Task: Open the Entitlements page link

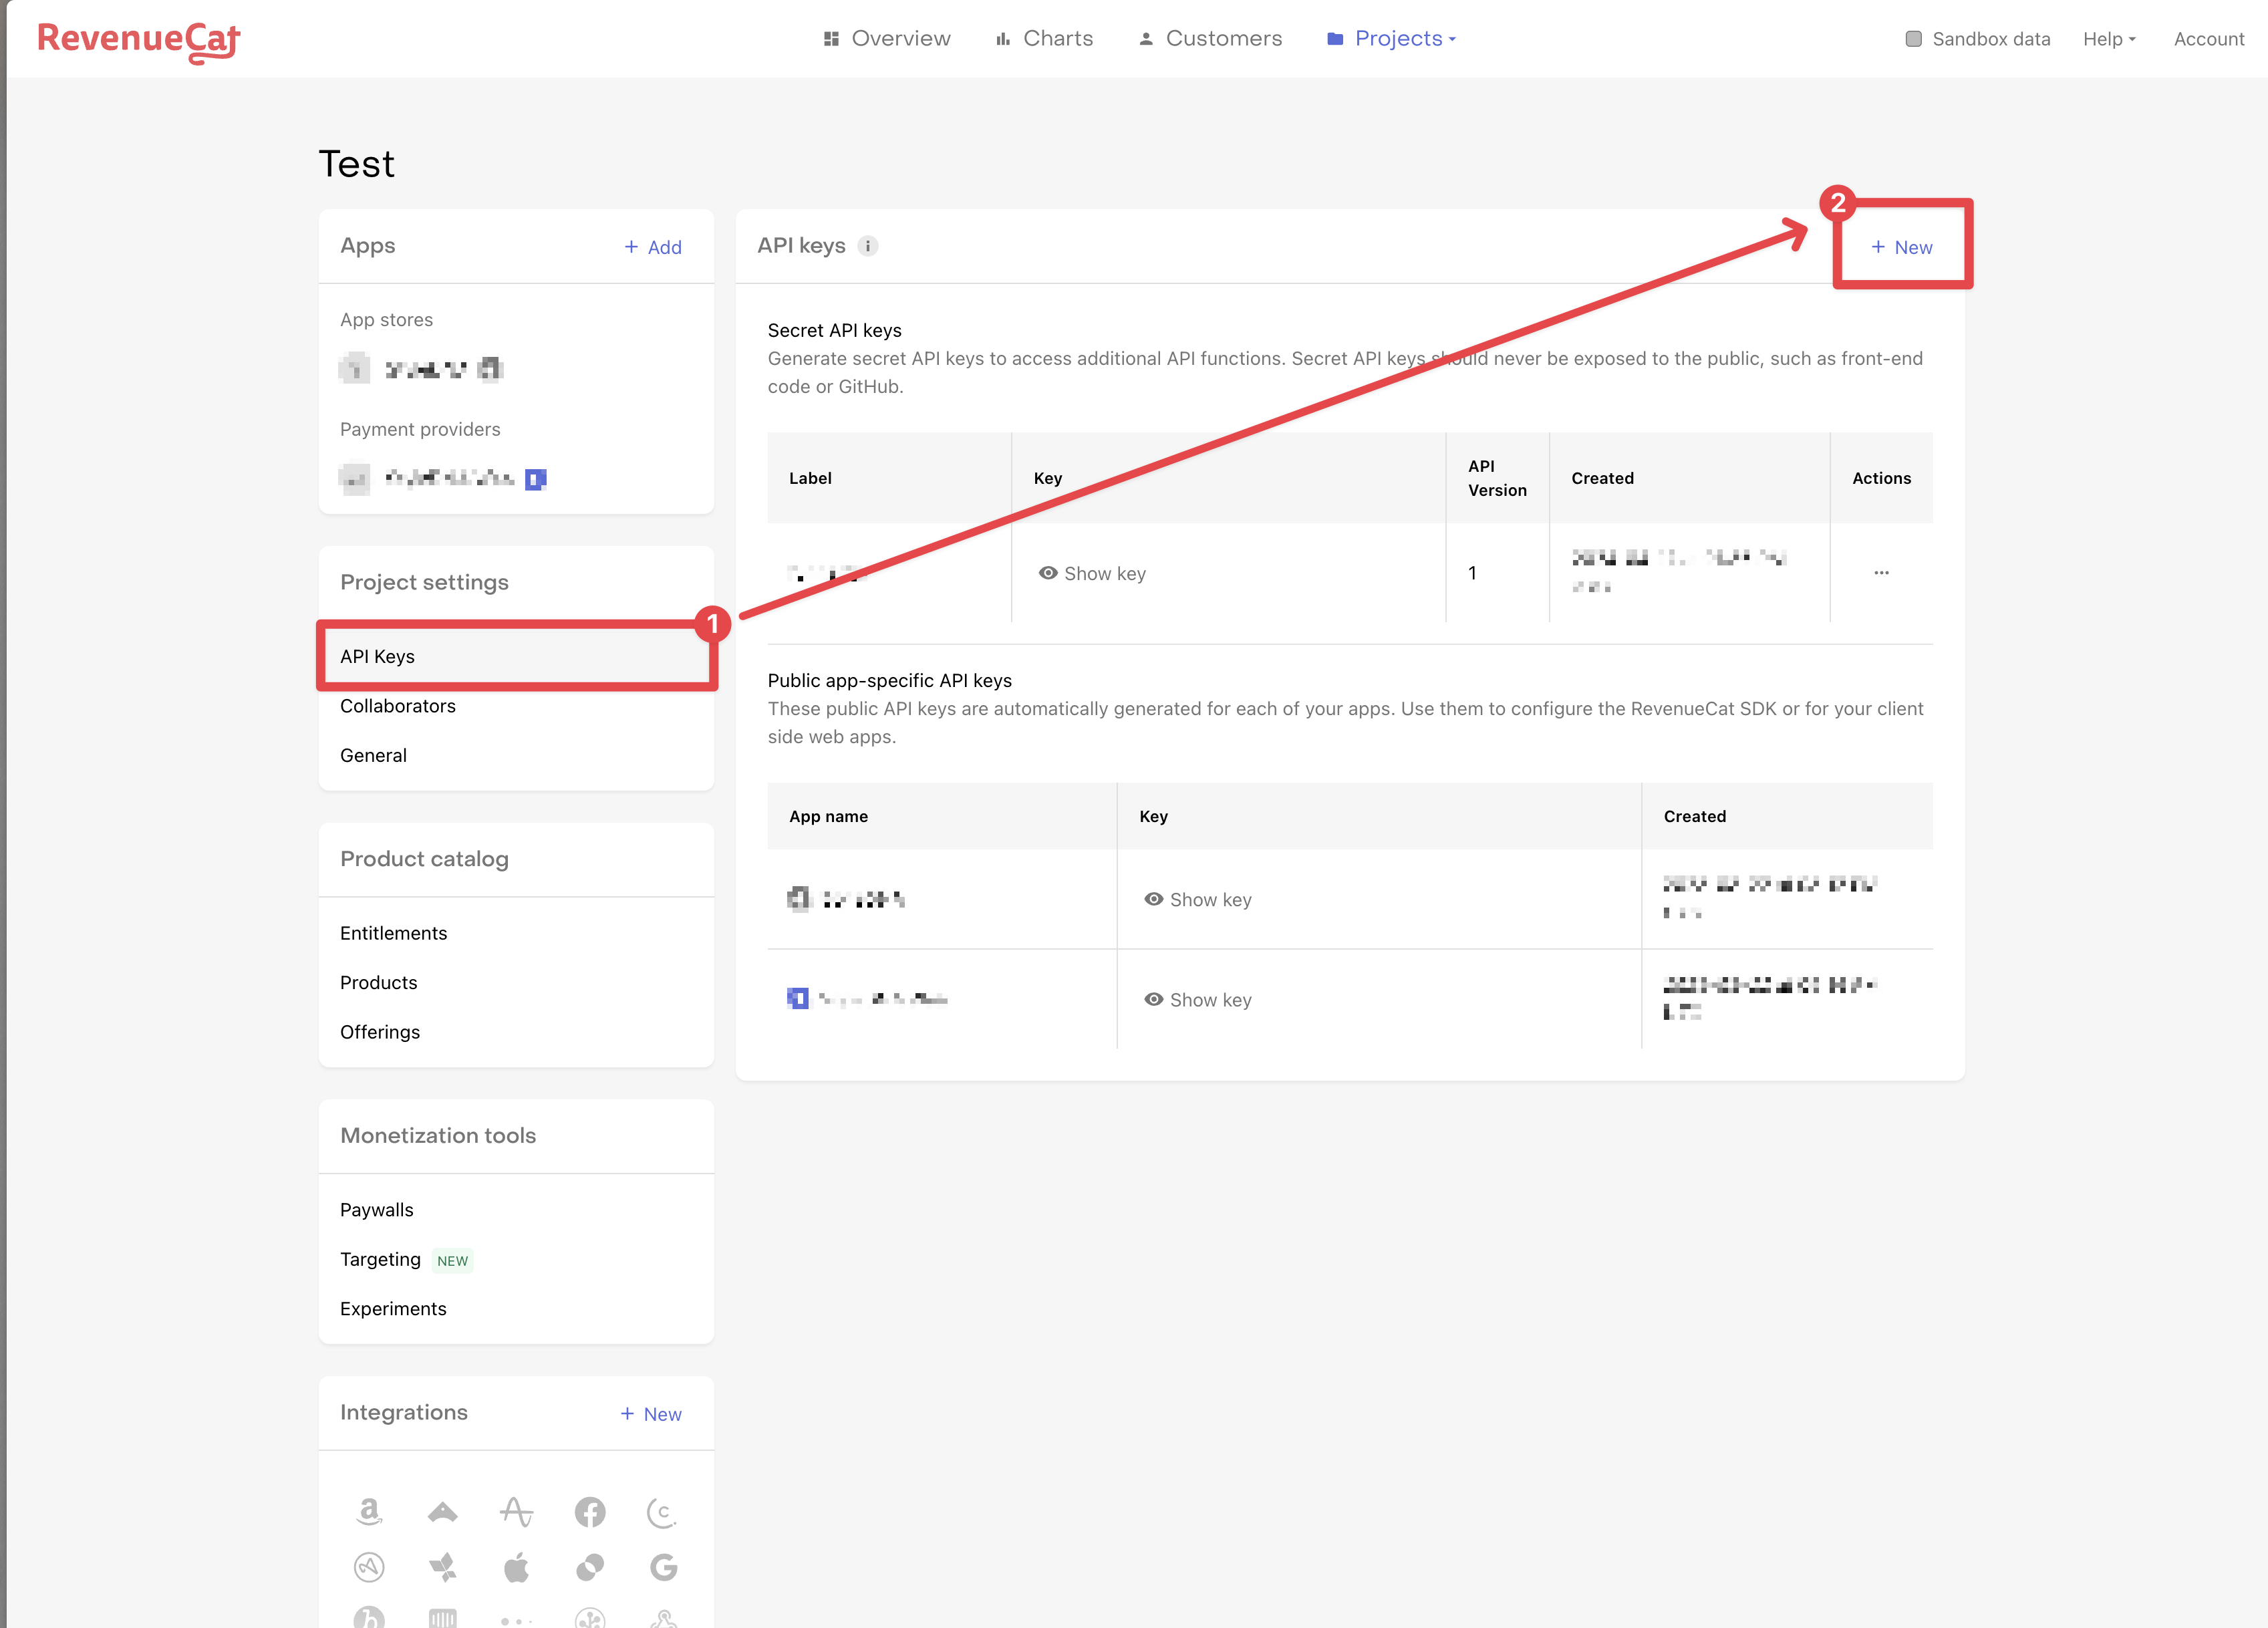Action: [x=393, y=933]
